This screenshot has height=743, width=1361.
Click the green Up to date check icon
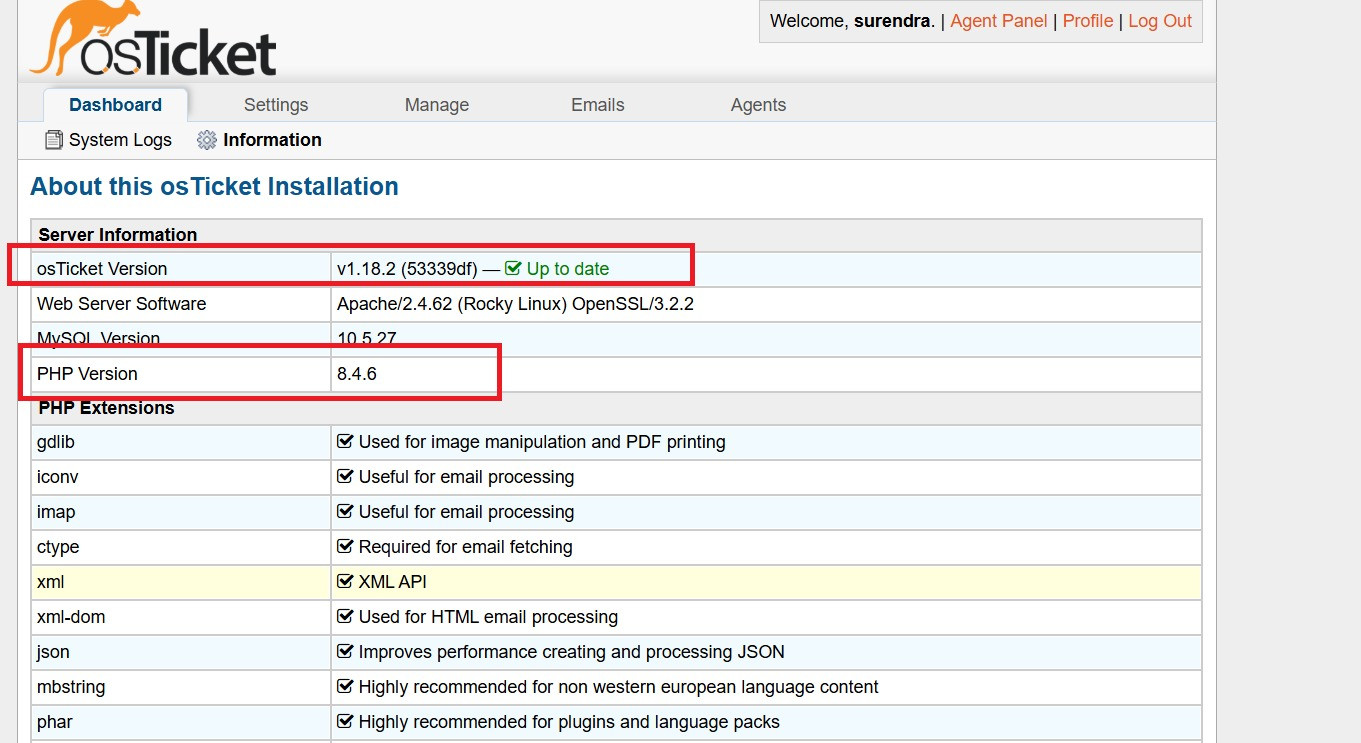click(x=513, y=268)
